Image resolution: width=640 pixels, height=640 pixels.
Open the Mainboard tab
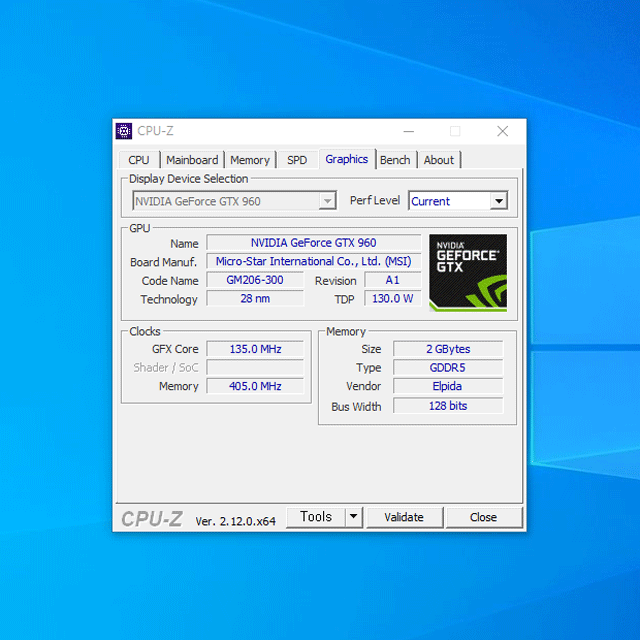click(192, 160)
